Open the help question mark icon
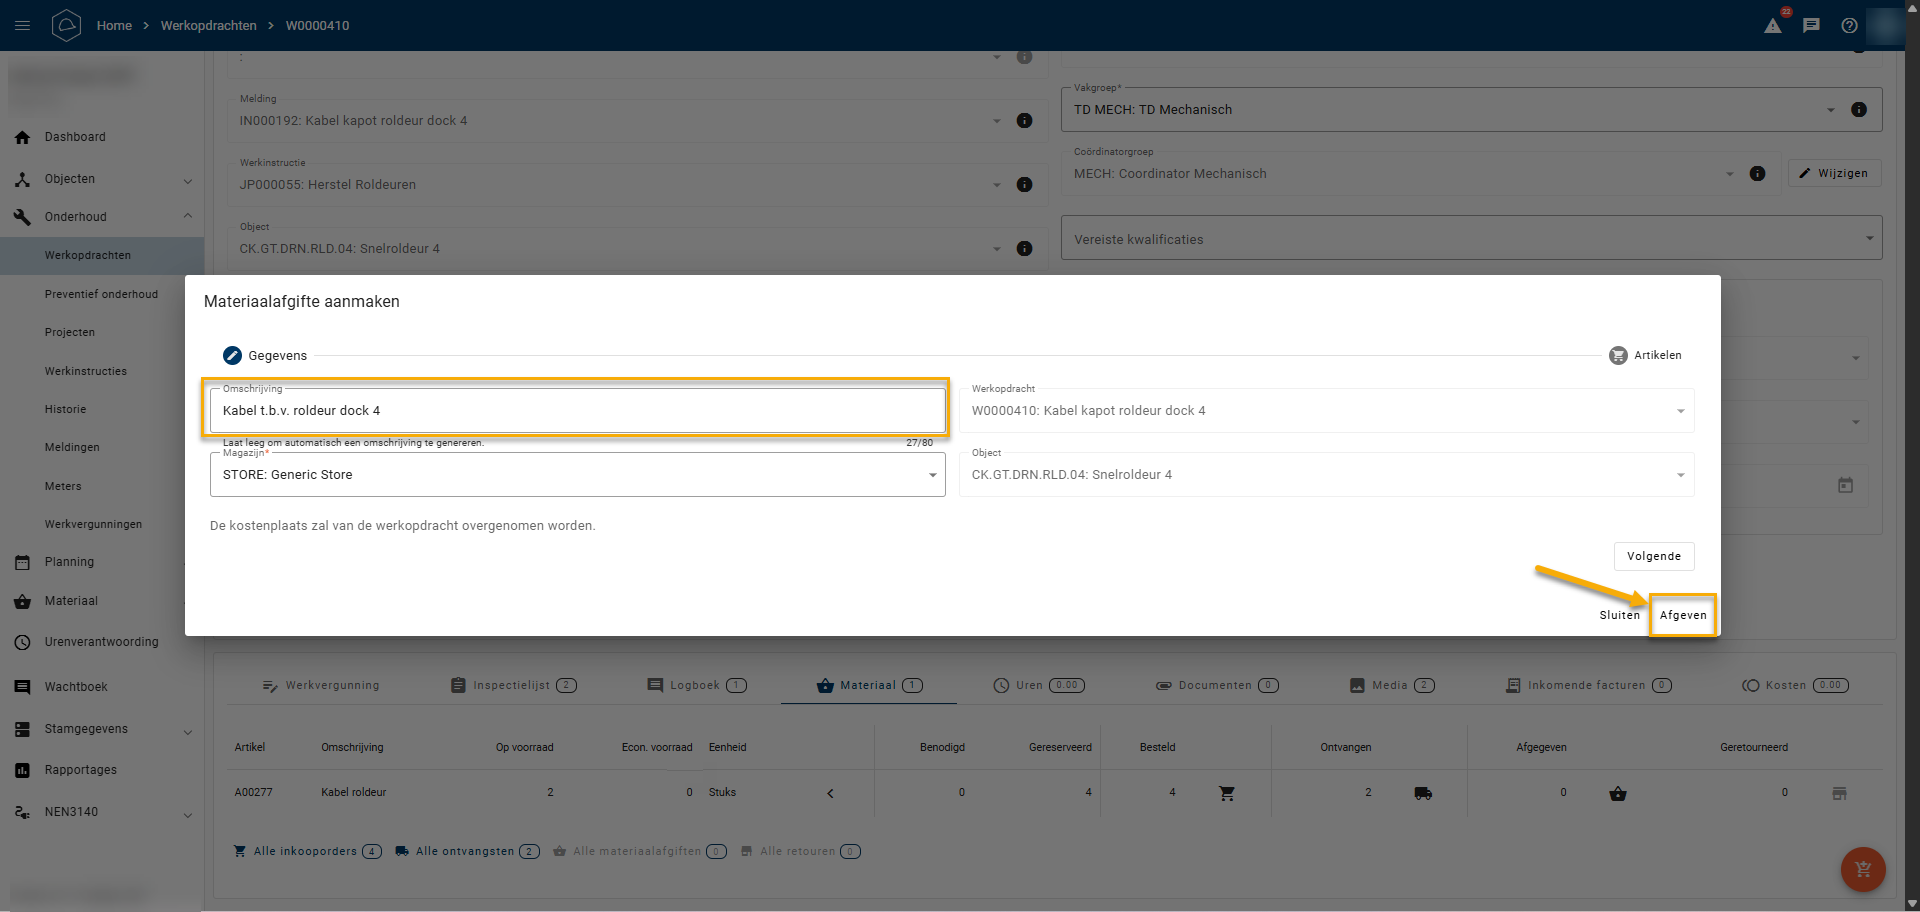 pyautogui.click(x=1849, y=26)
